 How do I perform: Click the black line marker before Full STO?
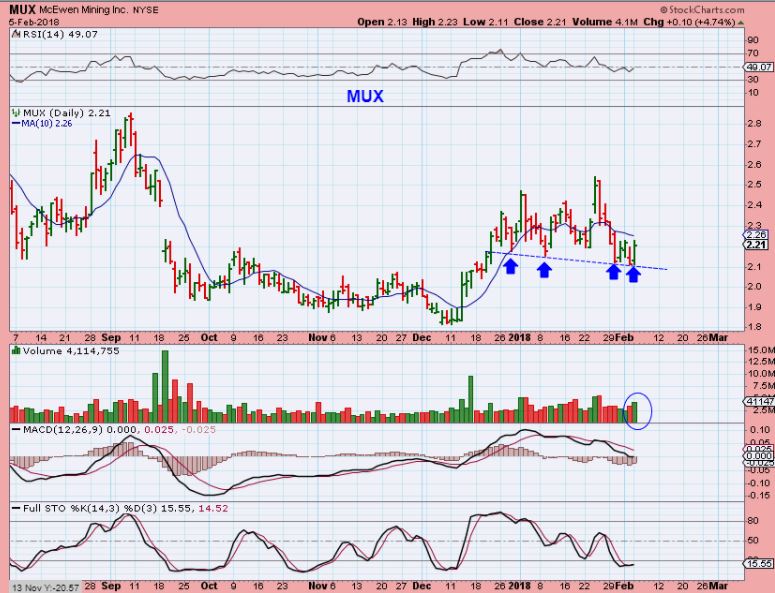click(16, 508)
